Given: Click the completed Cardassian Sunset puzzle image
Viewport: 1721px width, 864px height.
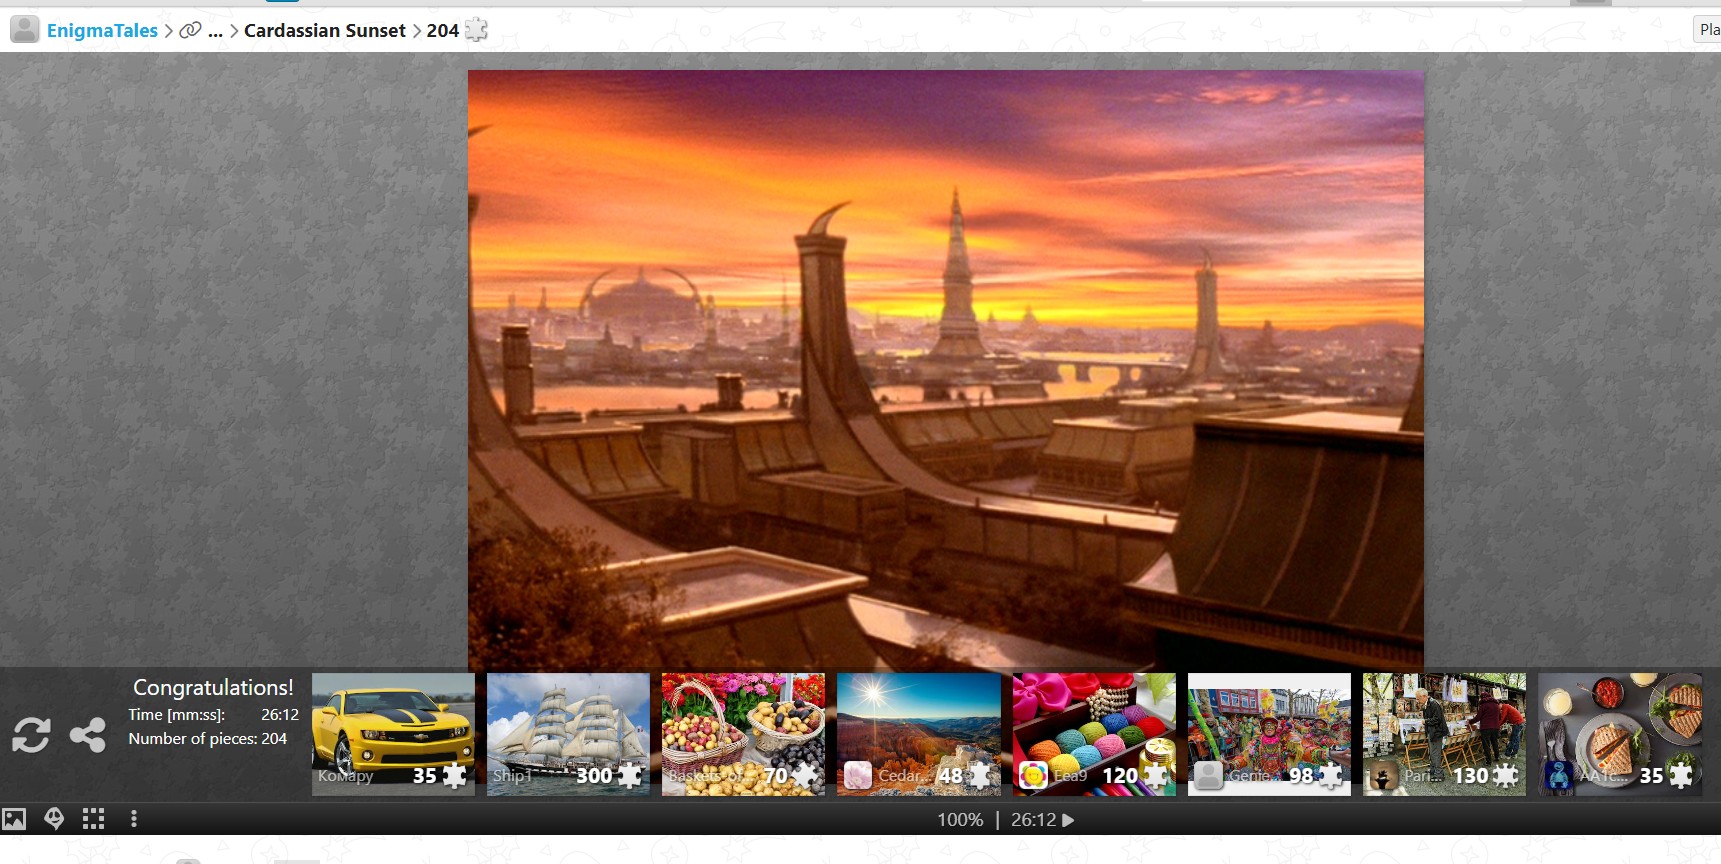Looking at the screenshot, I should (946, 369).
